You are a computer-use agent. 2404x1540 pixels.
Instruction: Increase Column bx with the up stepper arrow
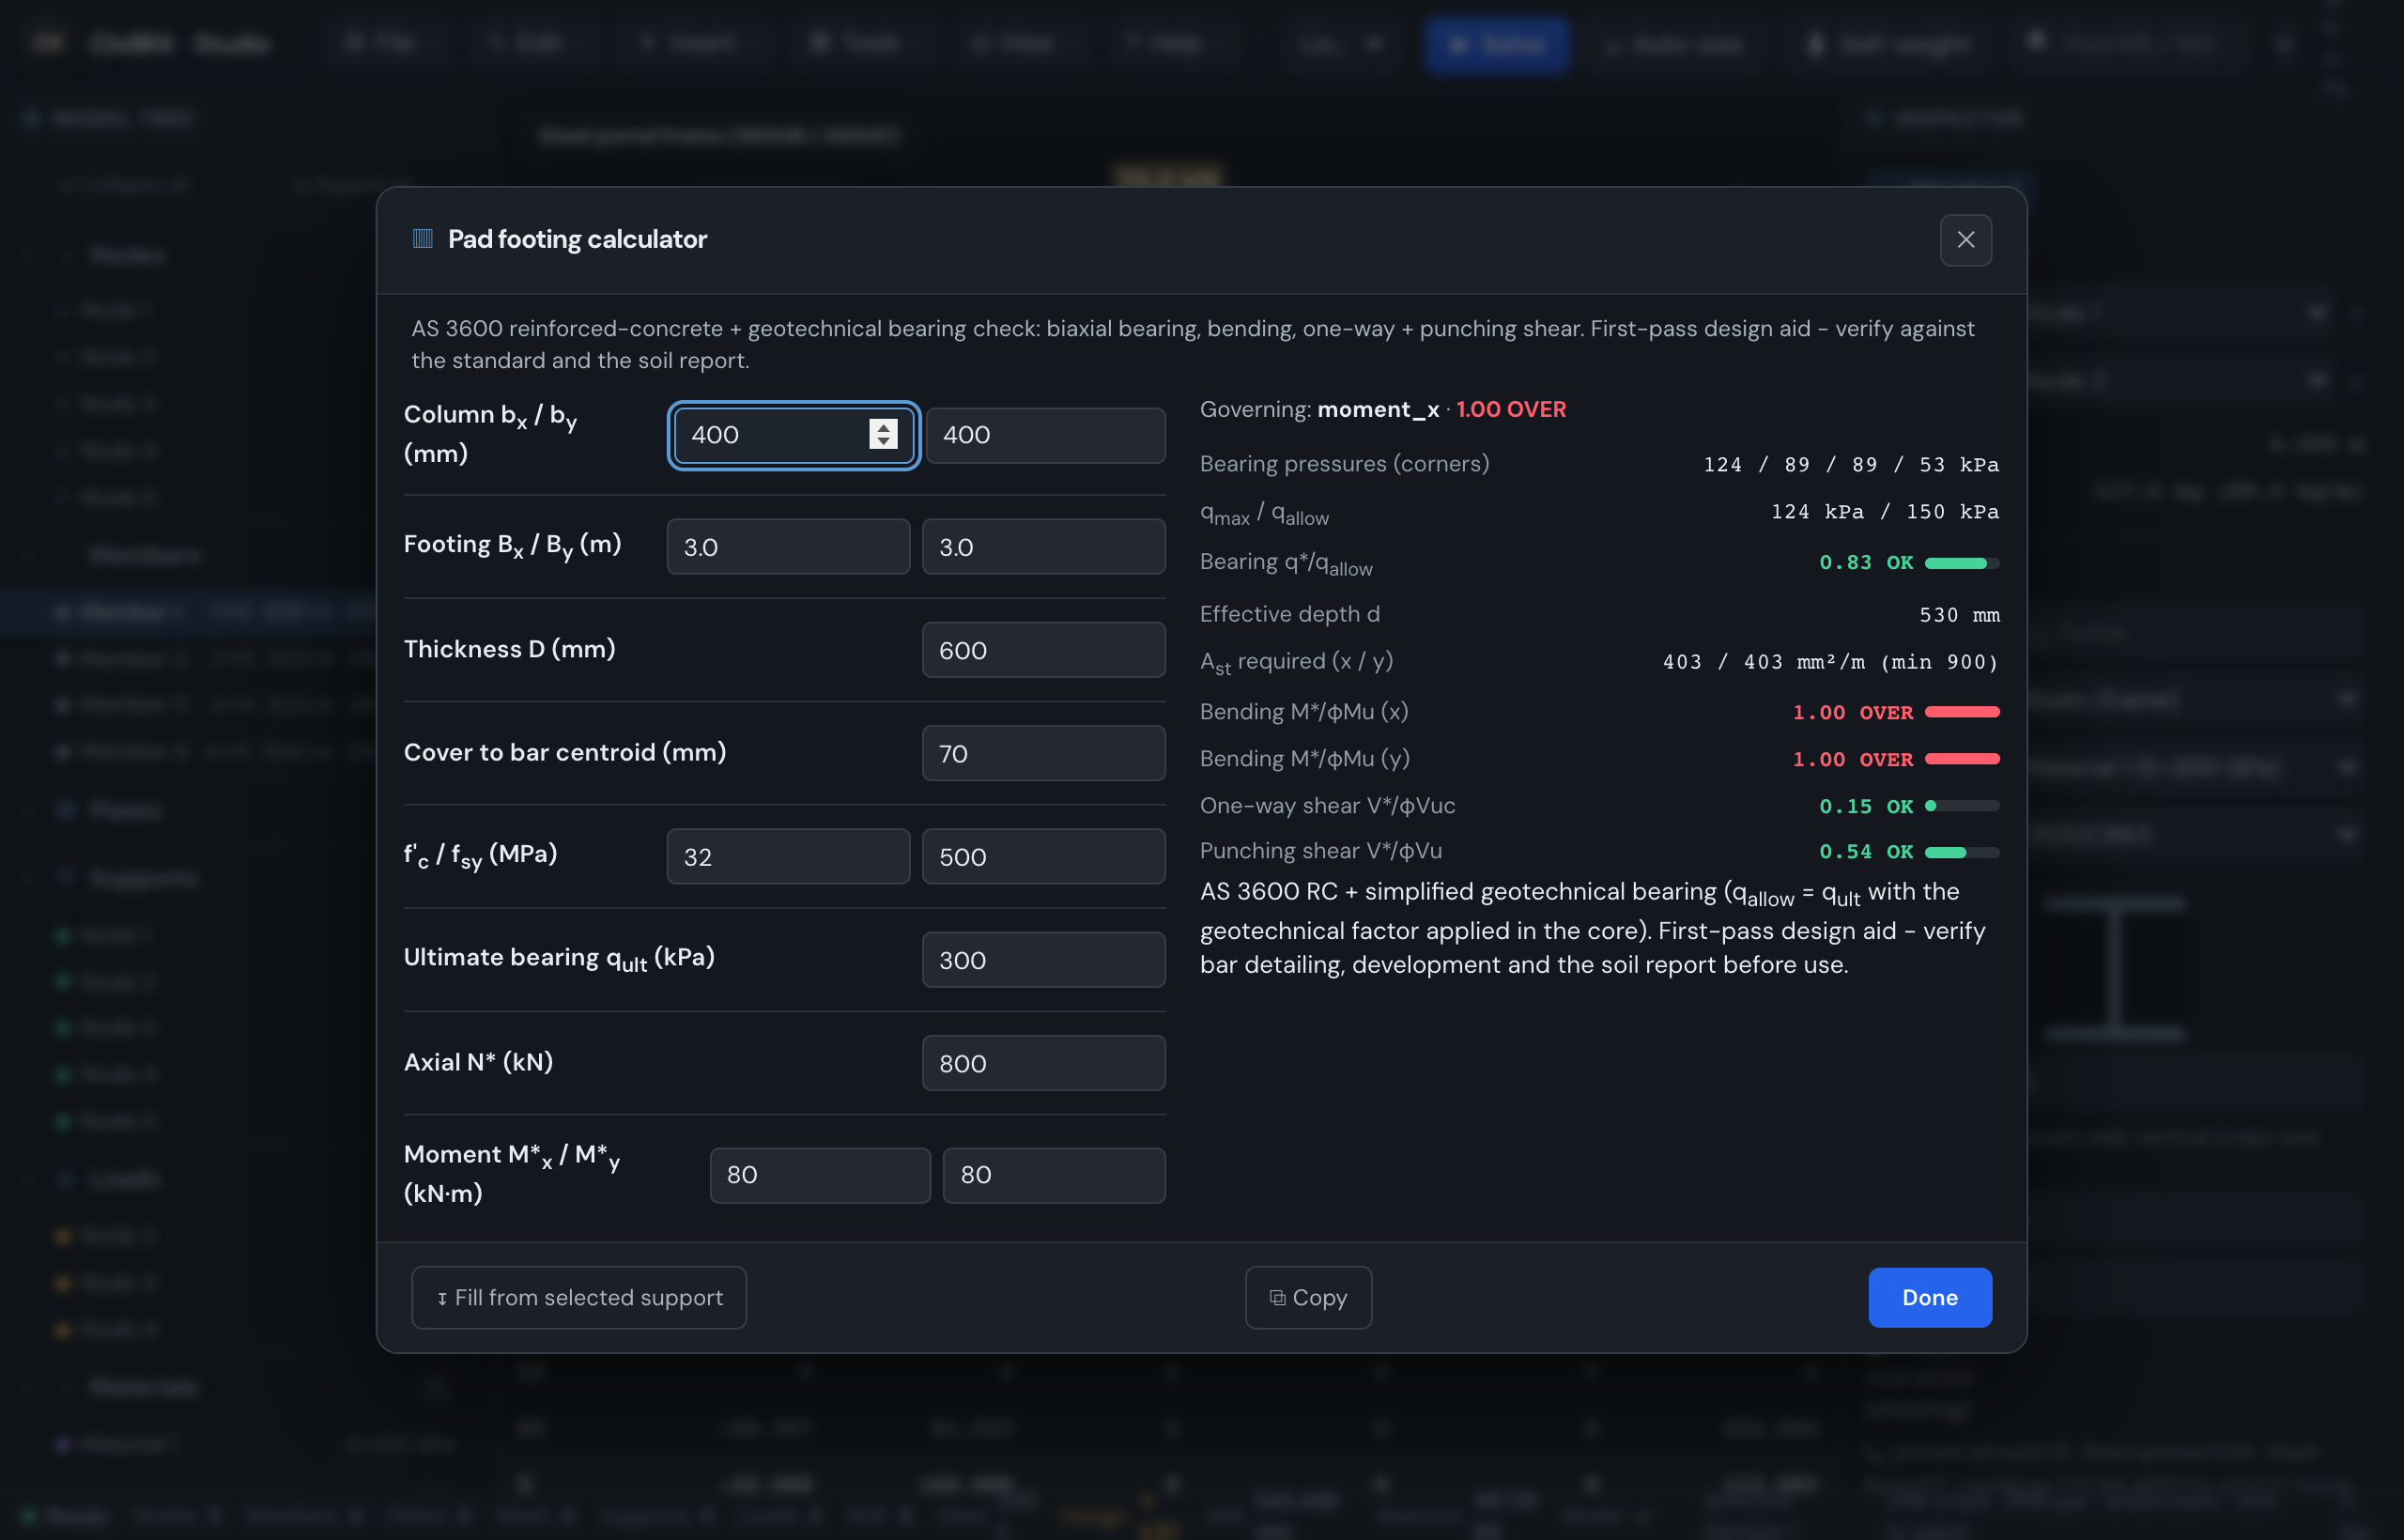(x=883, y=426)
